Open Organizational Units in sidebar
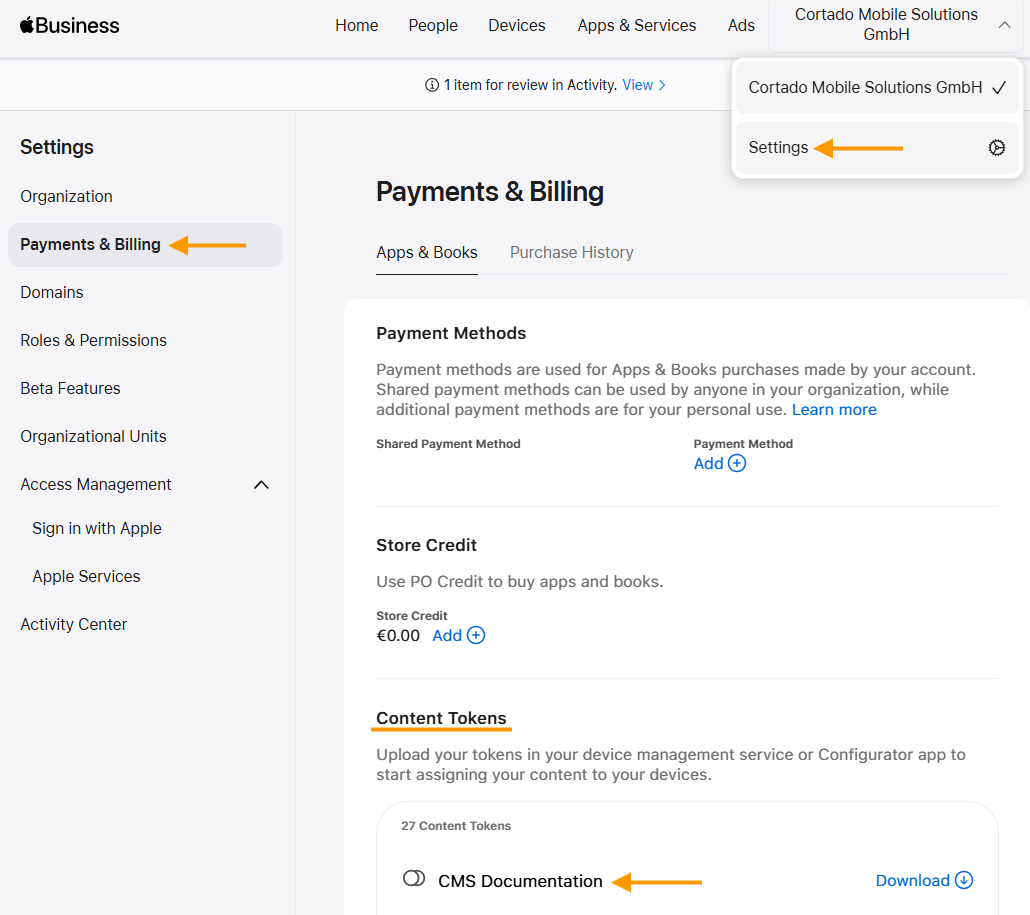The image size is (1030, 915). (93, 436)
